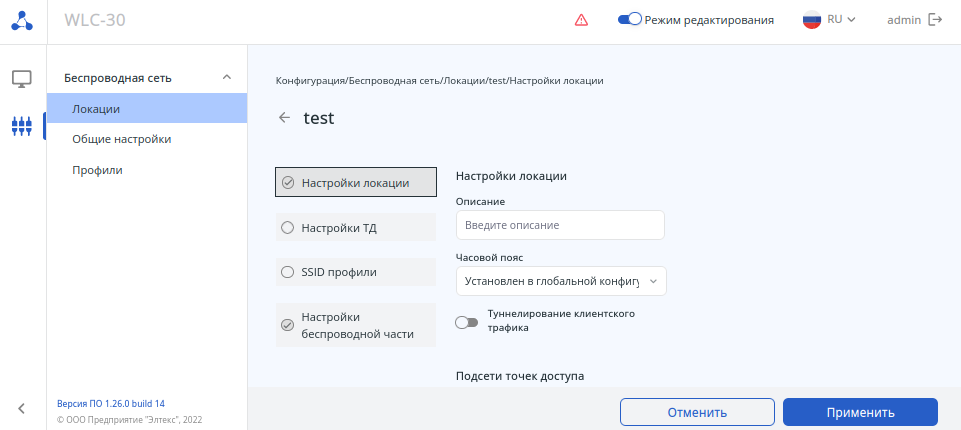Open the time zone dropdown
Viewport: 961px width, 430px height.
(x=560, y=281)
